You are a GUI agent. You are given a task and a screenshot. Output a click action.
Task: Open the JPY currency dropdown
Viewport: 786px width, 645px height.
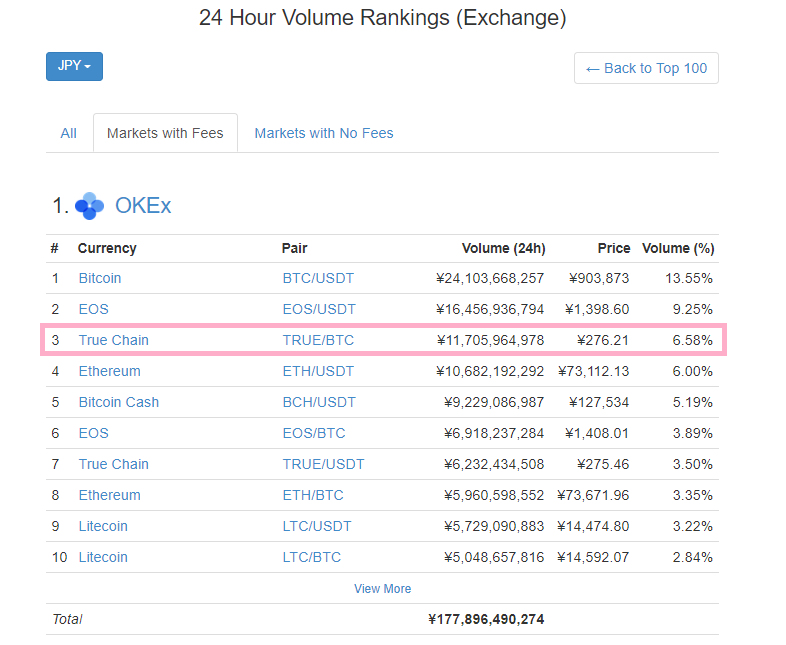[x=74, y=66]
